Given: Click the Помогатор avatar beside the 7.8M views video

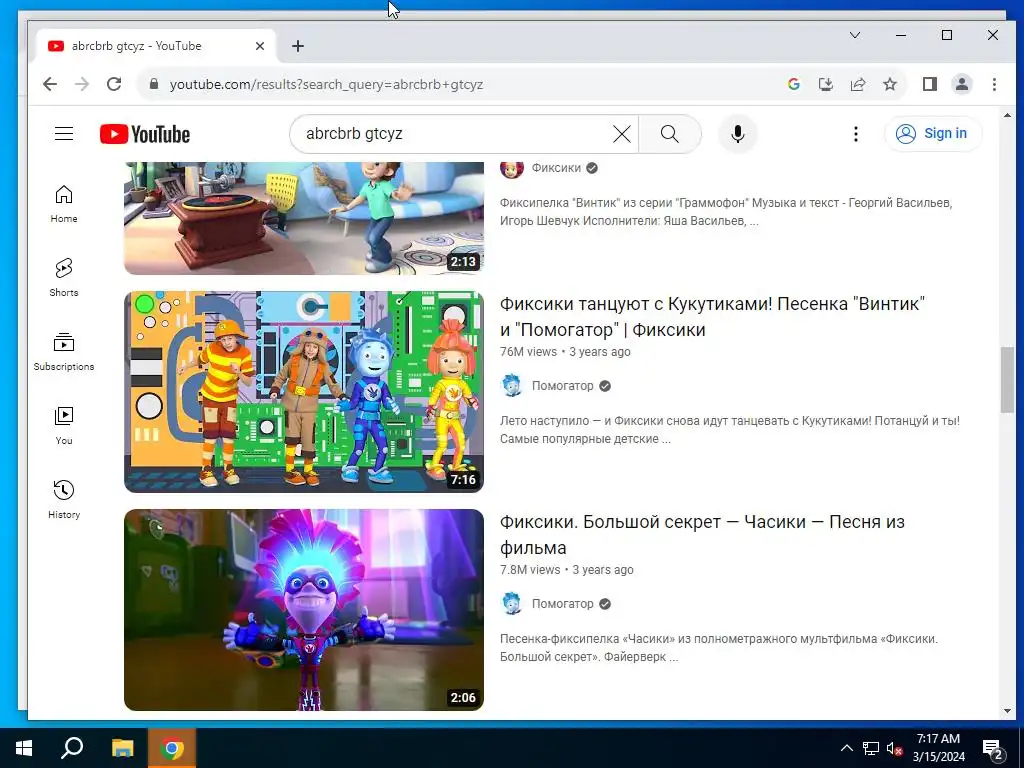Looking at the screenshot, I should (512, 604).
